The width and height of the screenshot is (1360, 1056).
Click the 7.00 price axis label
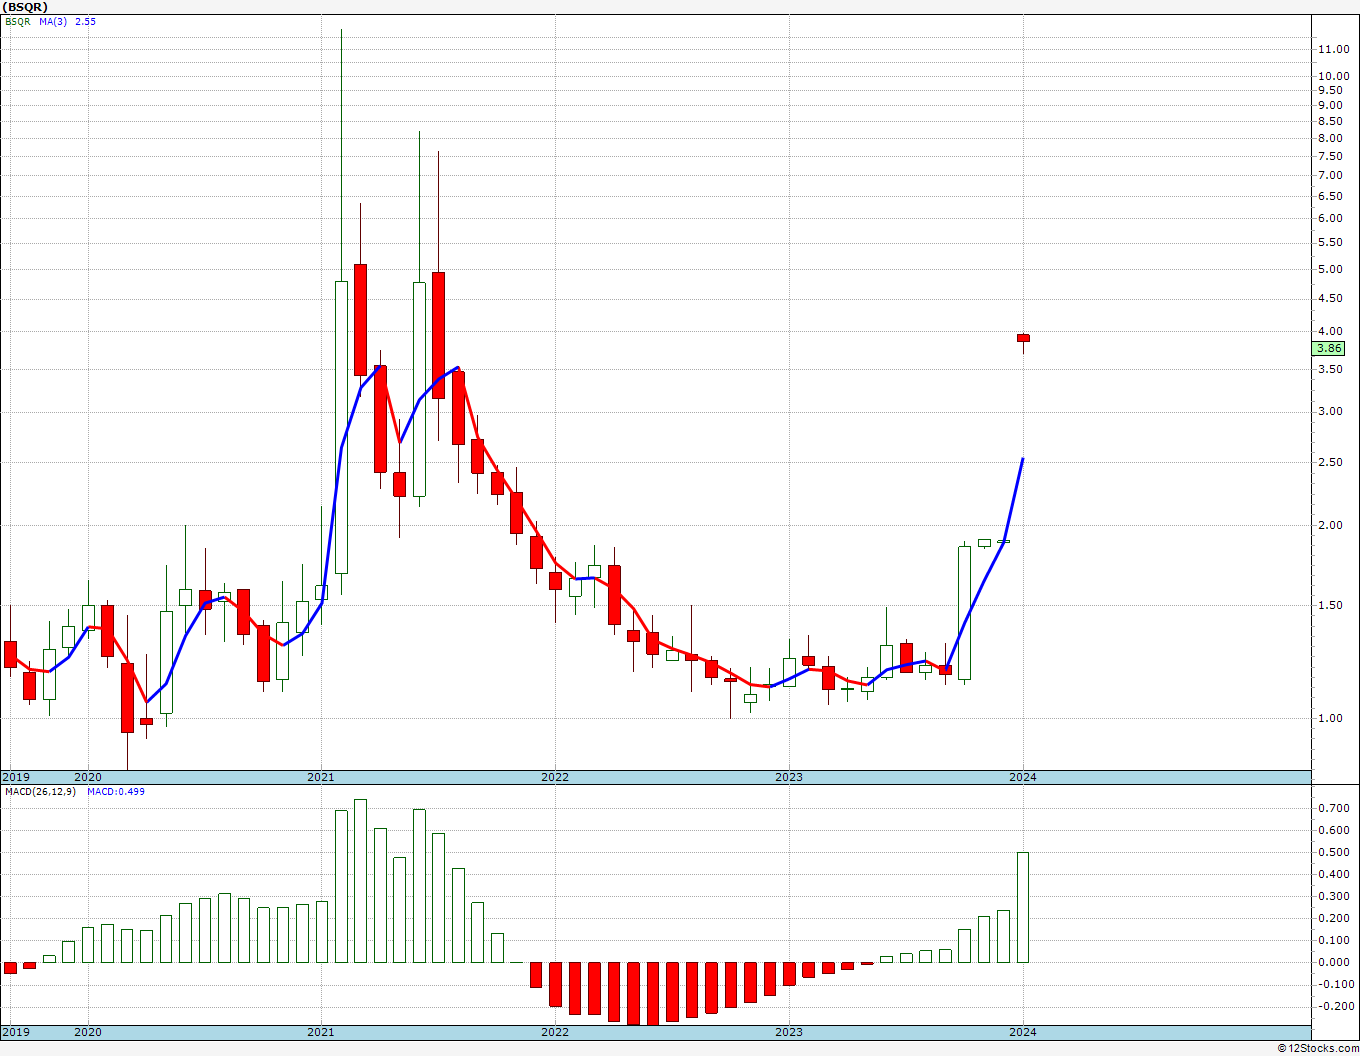click(x=1330, y=175)
